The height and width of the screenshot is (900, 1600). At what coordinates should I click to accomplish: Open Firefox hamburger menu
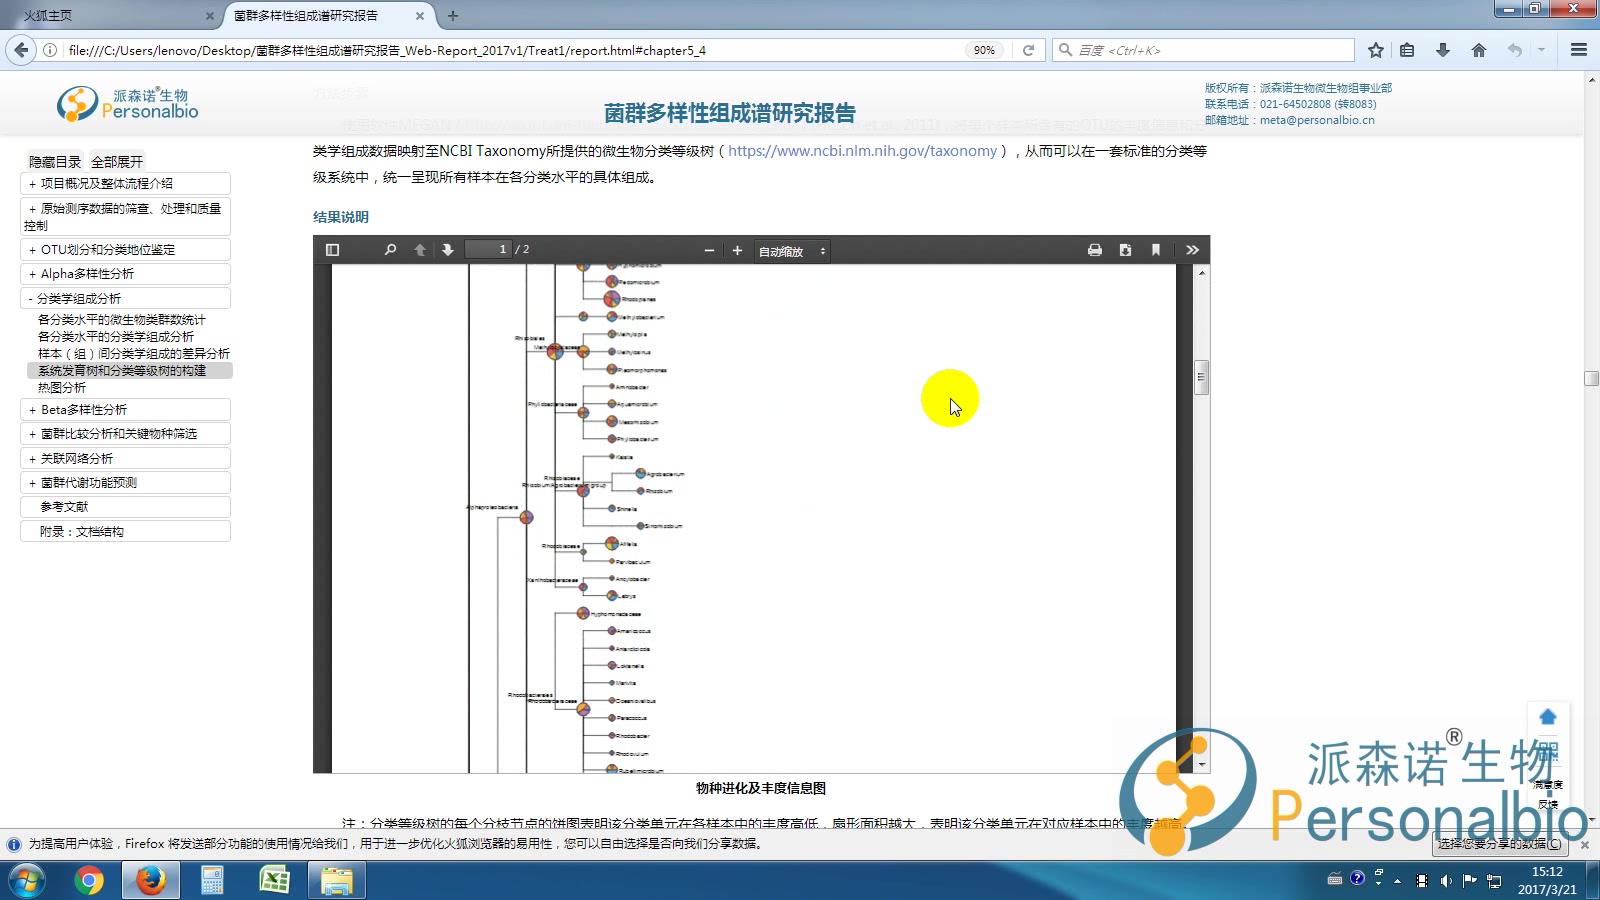pos(1579,50)
